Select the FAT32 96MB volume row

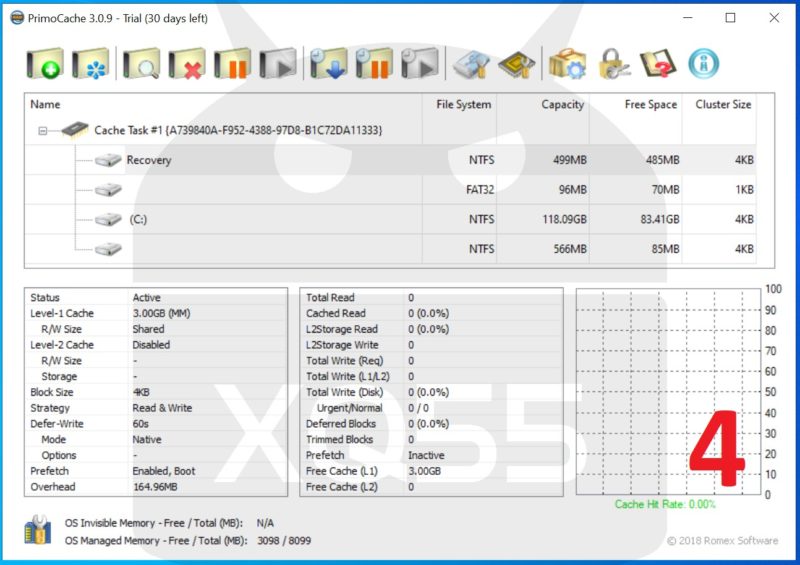point(300,189)
